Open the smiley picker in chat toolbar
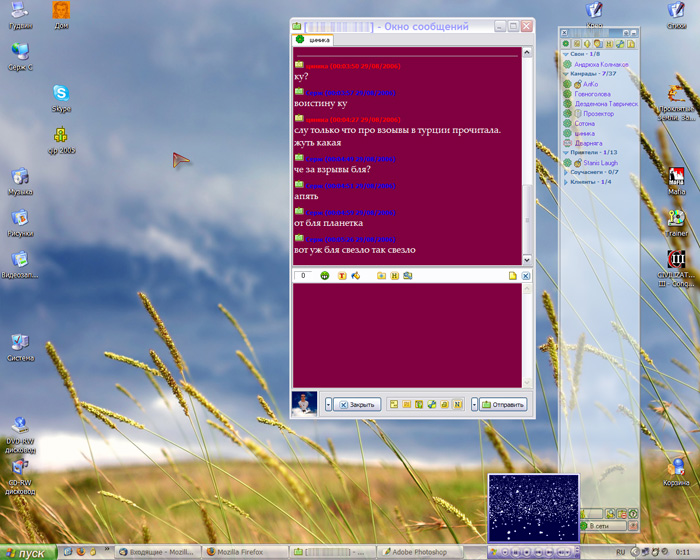 pyautogui.click(x=325, y=275)
